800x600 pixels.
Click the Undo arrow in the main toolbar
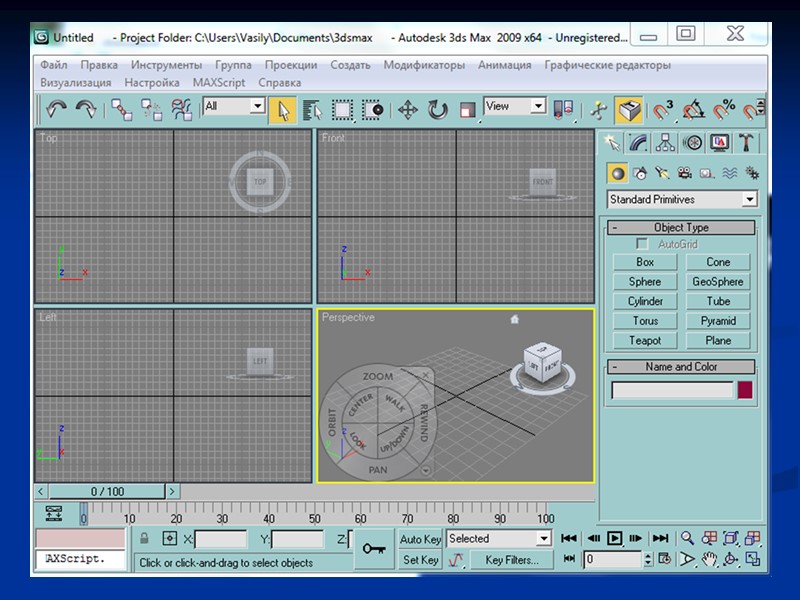[56, 109]
